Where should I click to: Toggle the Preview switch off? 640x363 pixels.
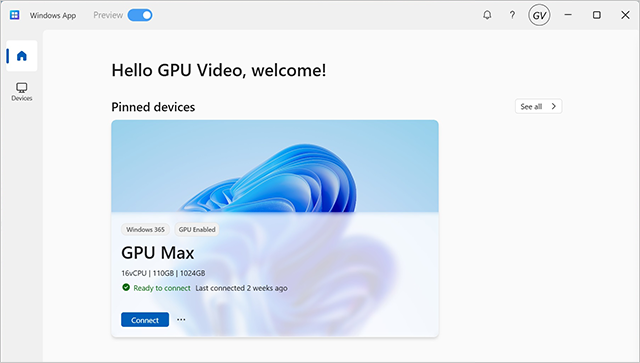tap(140, 15)
